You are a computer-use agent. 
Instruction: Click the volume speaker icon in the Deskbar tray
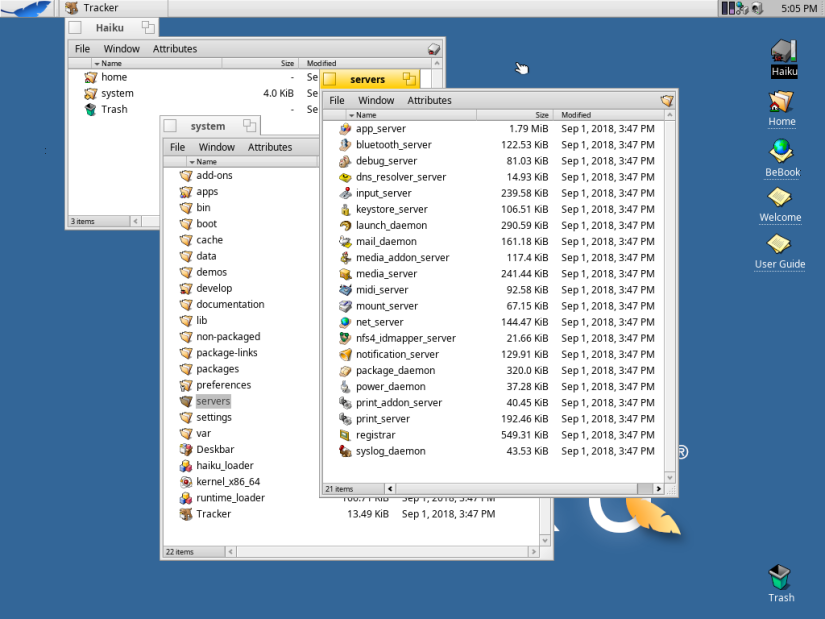[757, 8]
